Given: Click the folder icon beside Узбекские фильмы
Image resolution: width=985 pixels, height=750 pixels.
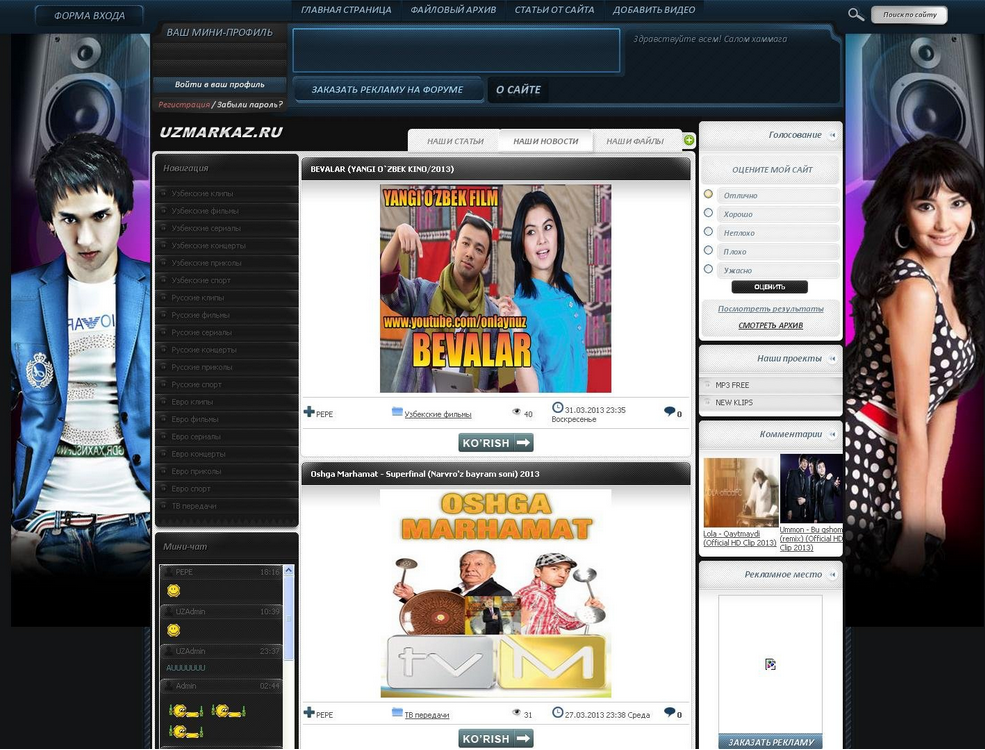Looking at the screenshot, I should pos(397,411).
